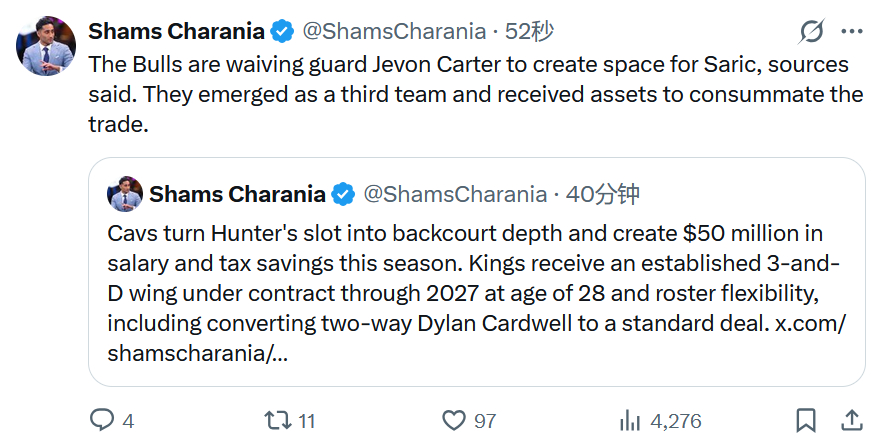
Task: Bookmark this post
Action: pyautogui.click(x=806, y=420)
